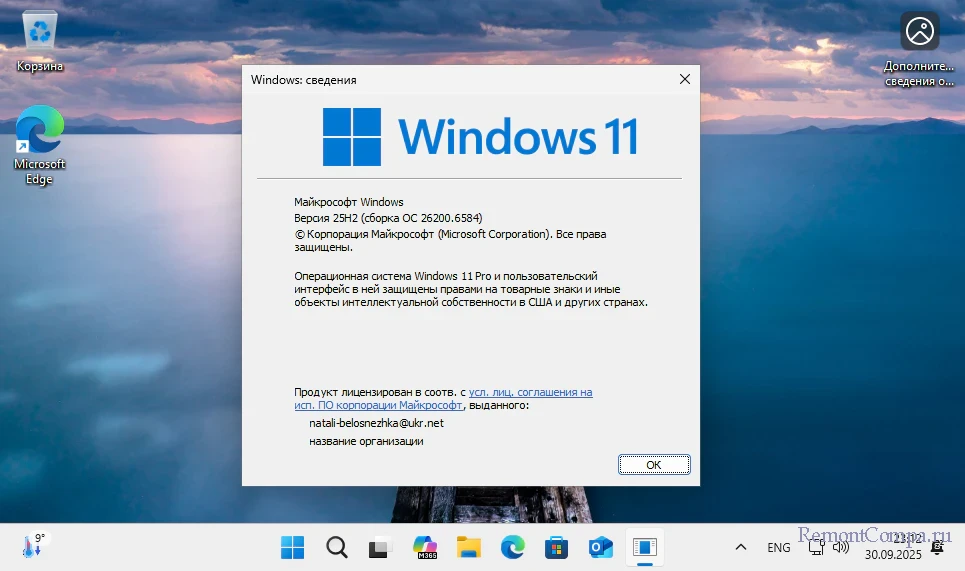Open the volume control in the tray
The image size is (965, 571).
[841, 547]
